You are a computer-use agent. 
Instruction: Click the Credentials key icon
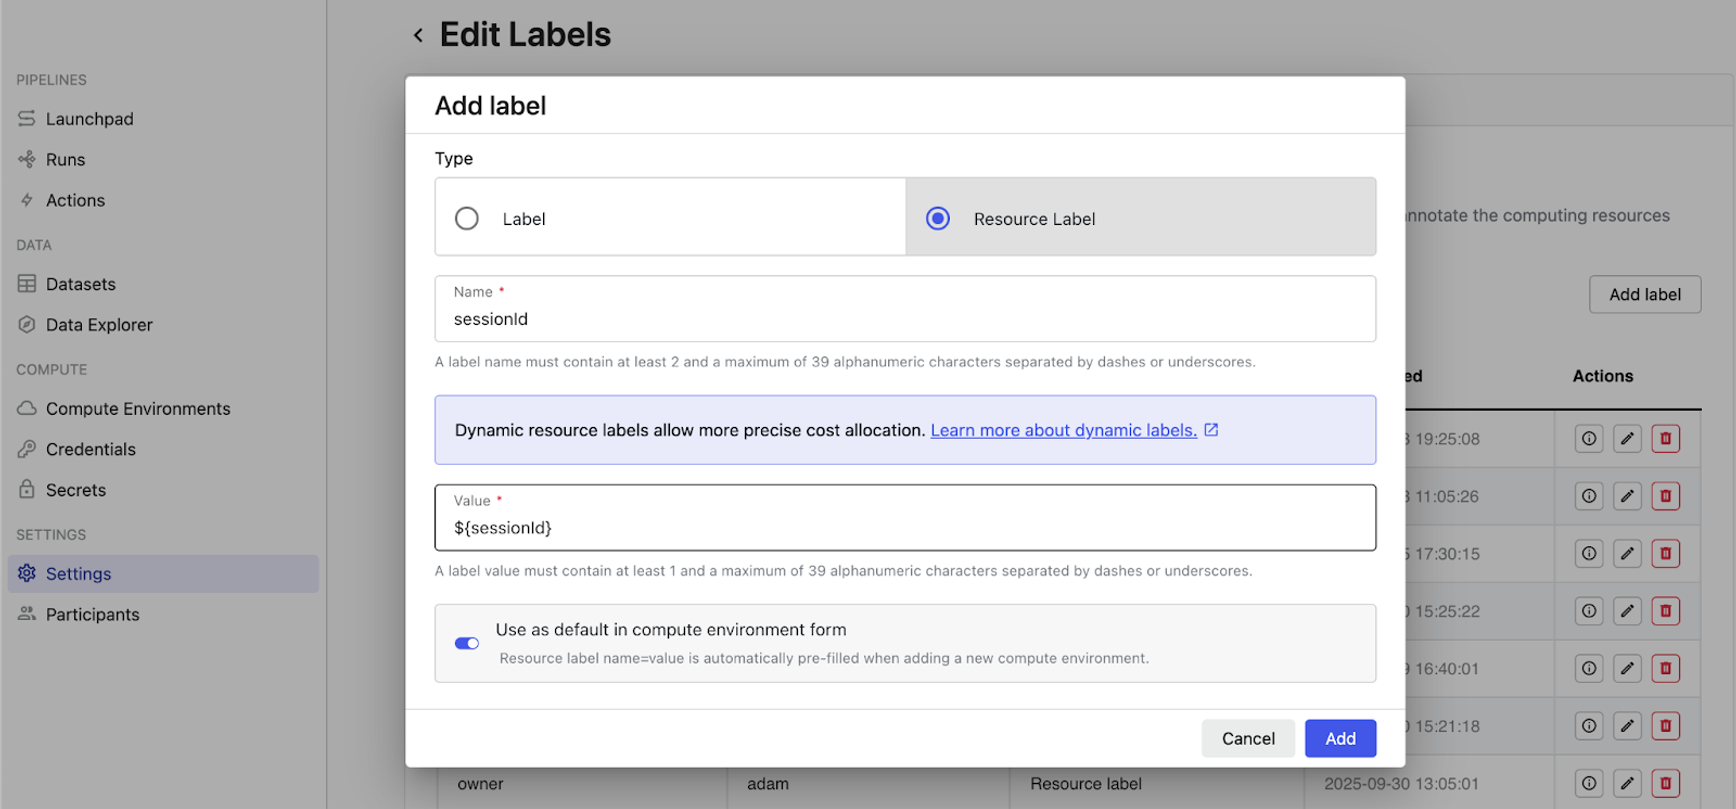(x=27, y=449)
